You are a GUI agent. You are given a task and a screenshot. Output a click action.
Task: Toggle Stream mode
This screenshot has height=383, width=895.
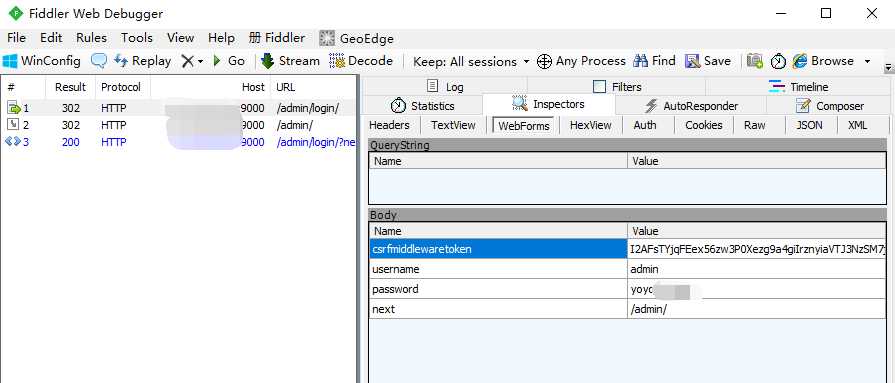coord(290,61)
